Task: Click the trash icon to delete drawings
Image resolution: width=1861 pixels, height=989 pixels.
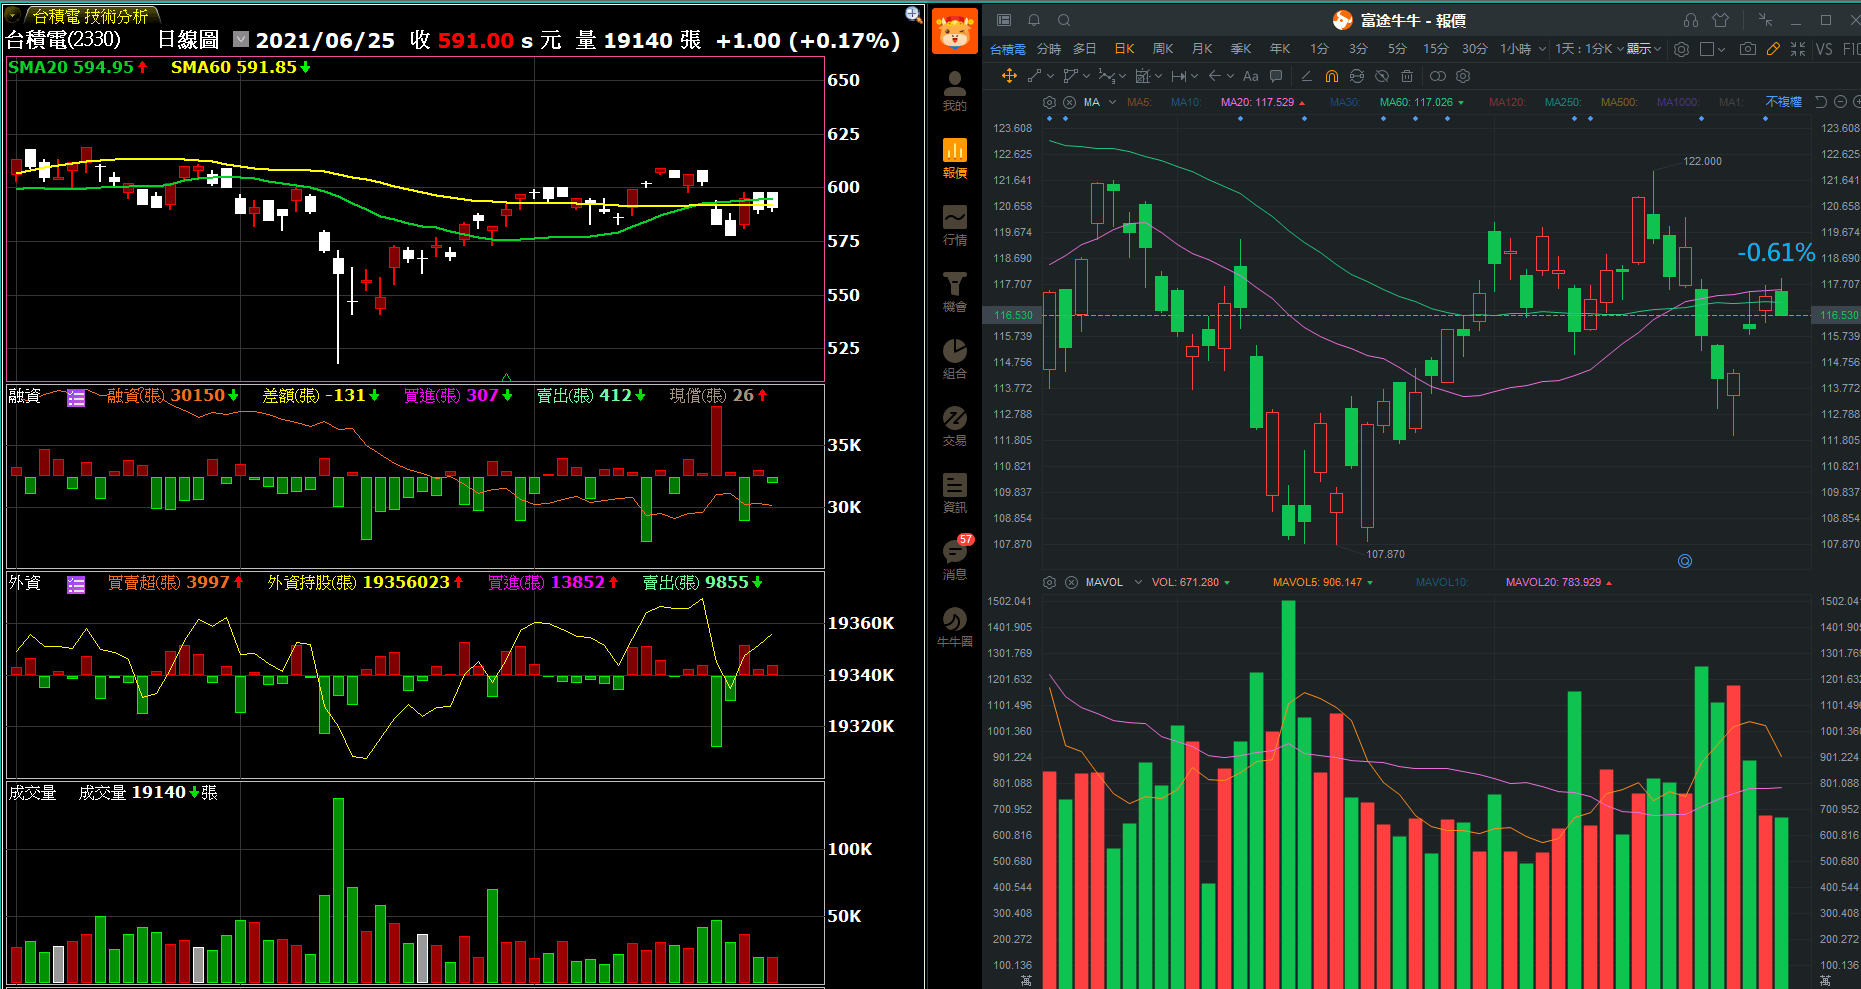Action: [x=1407, y=76]
